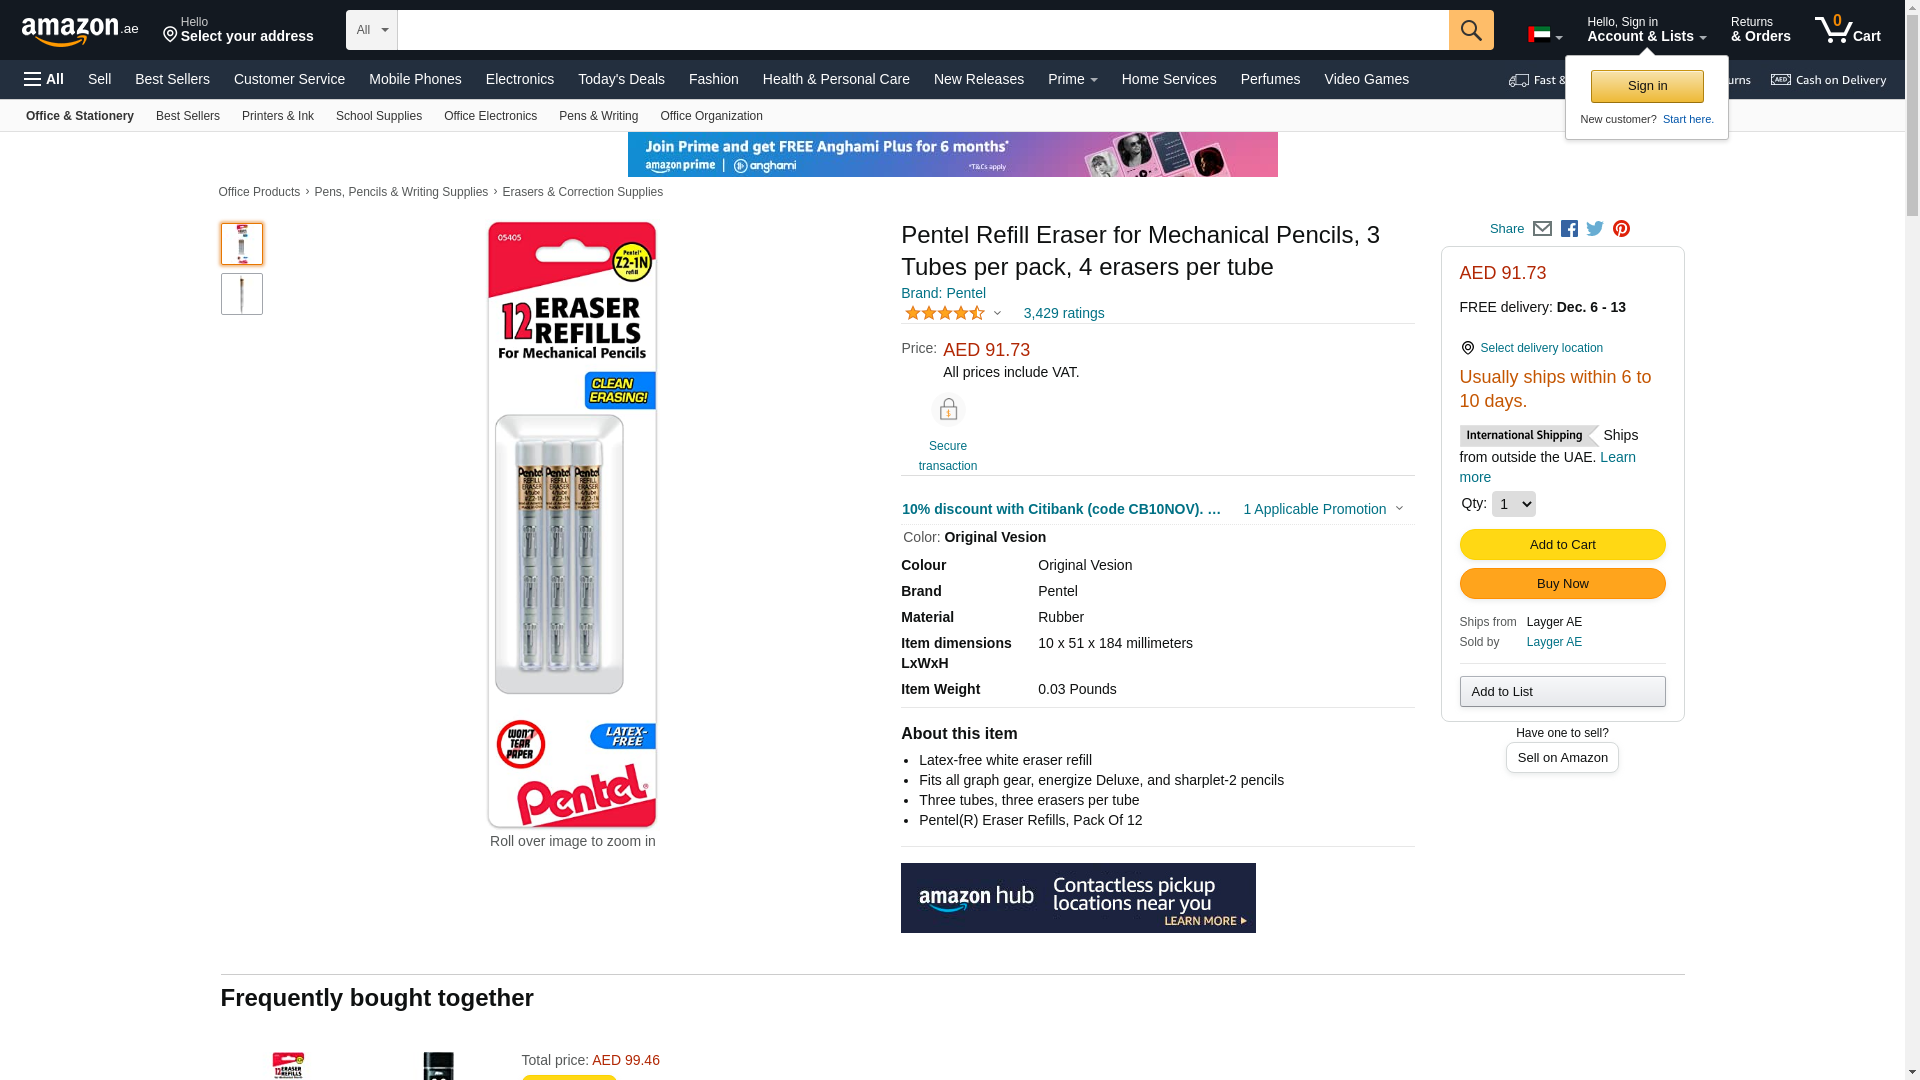Share product on Pinterest

pyautogui.click(x=1621, y=229)
